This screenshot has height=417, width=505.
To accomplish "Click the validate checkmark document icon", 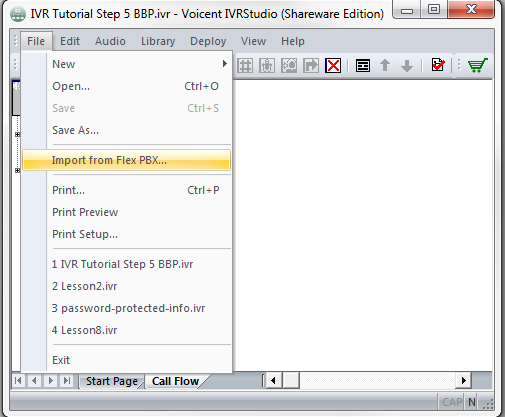I will pyautogui.click(x=438, y=65).
